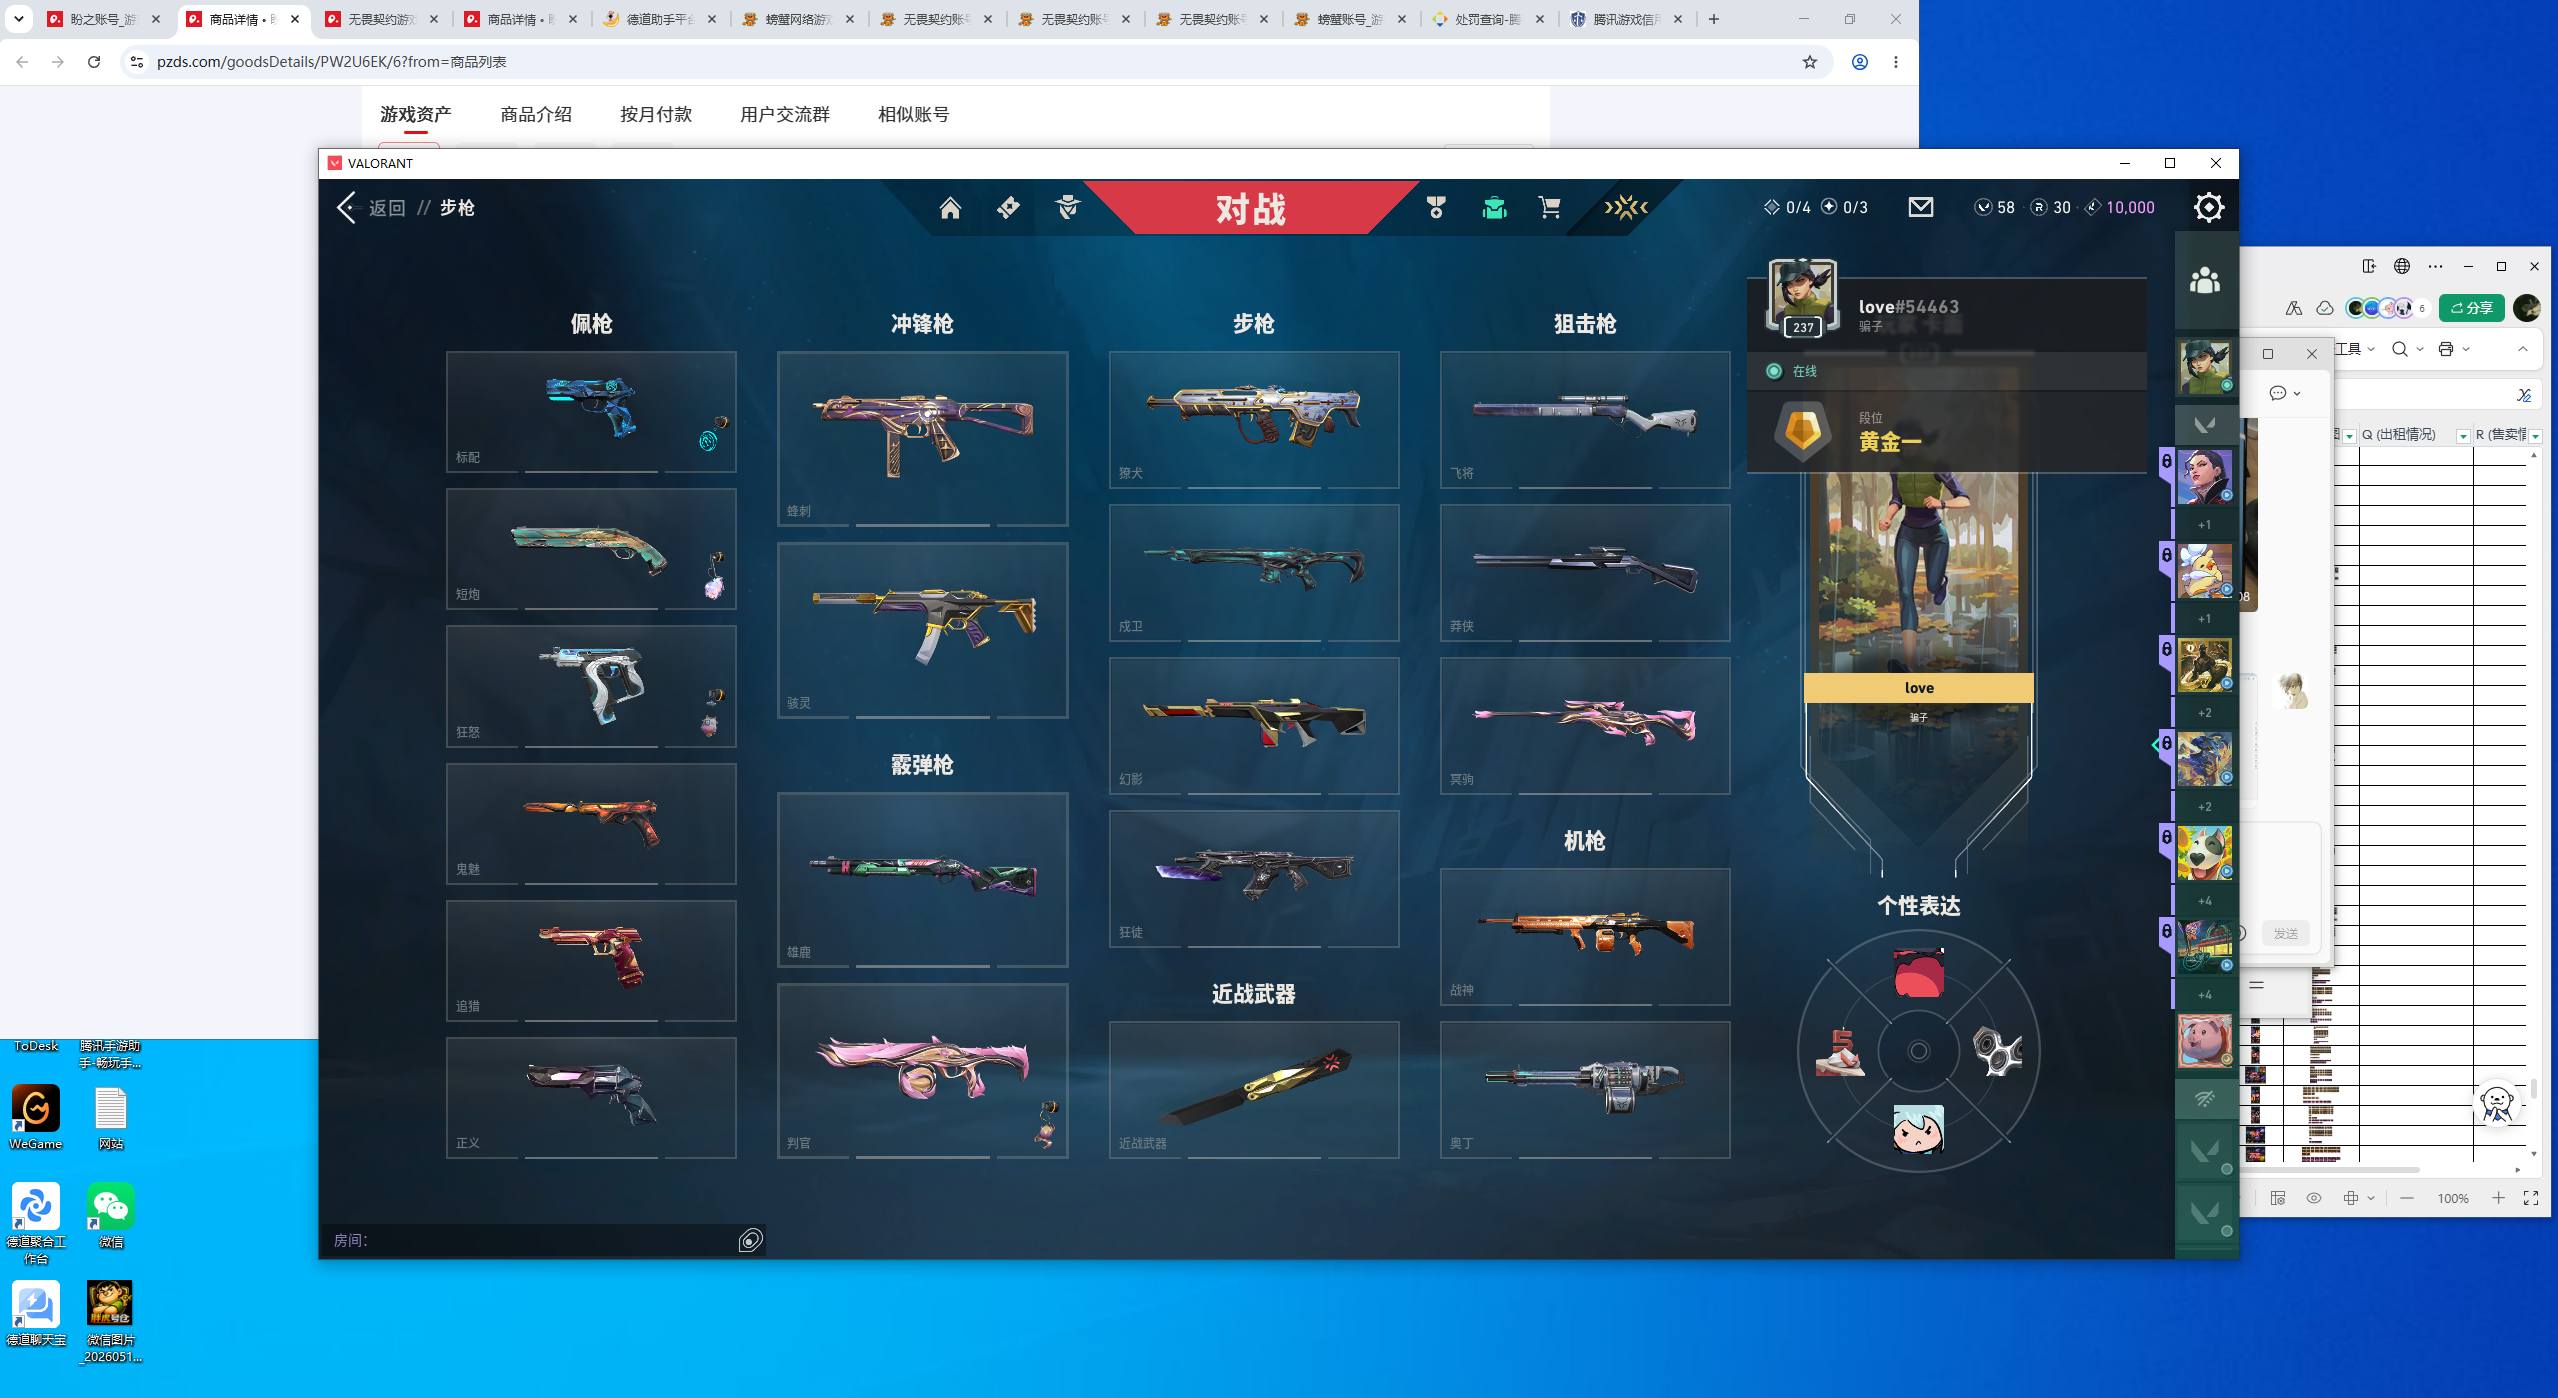Zoom in with plus icon in spreadsheet
Screen dimensions: 2558x1398
tap(2498, 1198)
